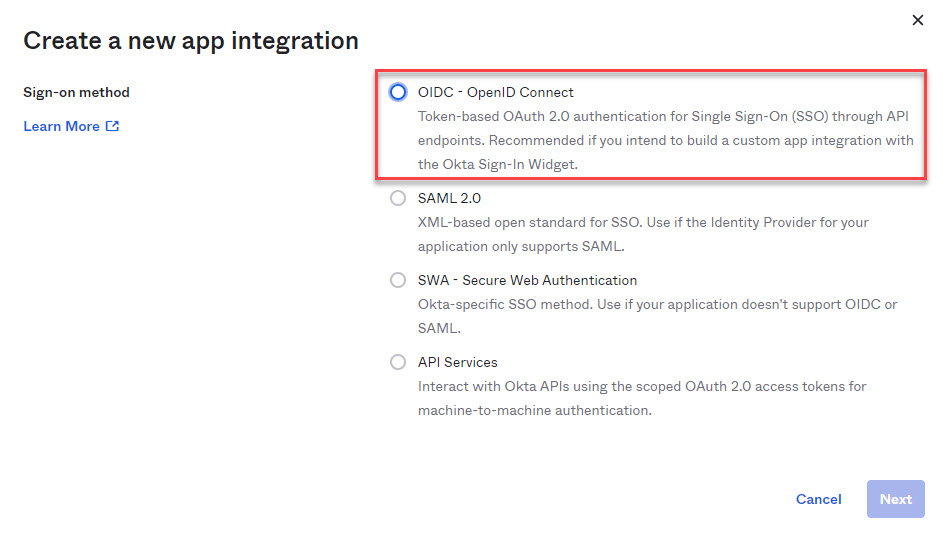Click the Okta-specific SSO method description text
The width and height of the screenshot is (943, 537).
pyautogui.click(x=657, y=316)
